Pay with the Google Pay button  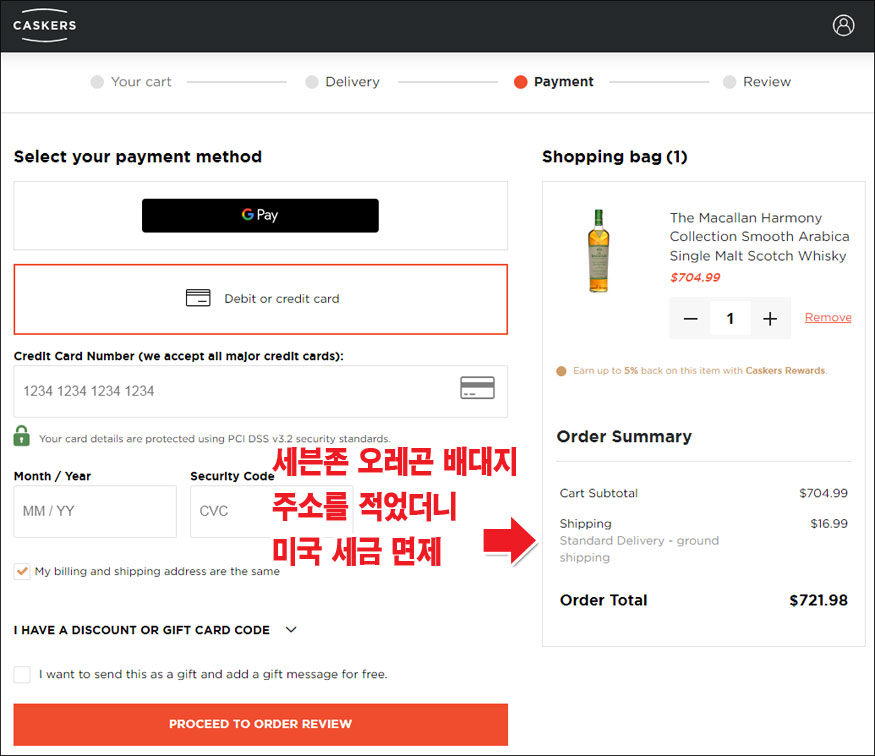pyautogui.click(x=260, y=215)
